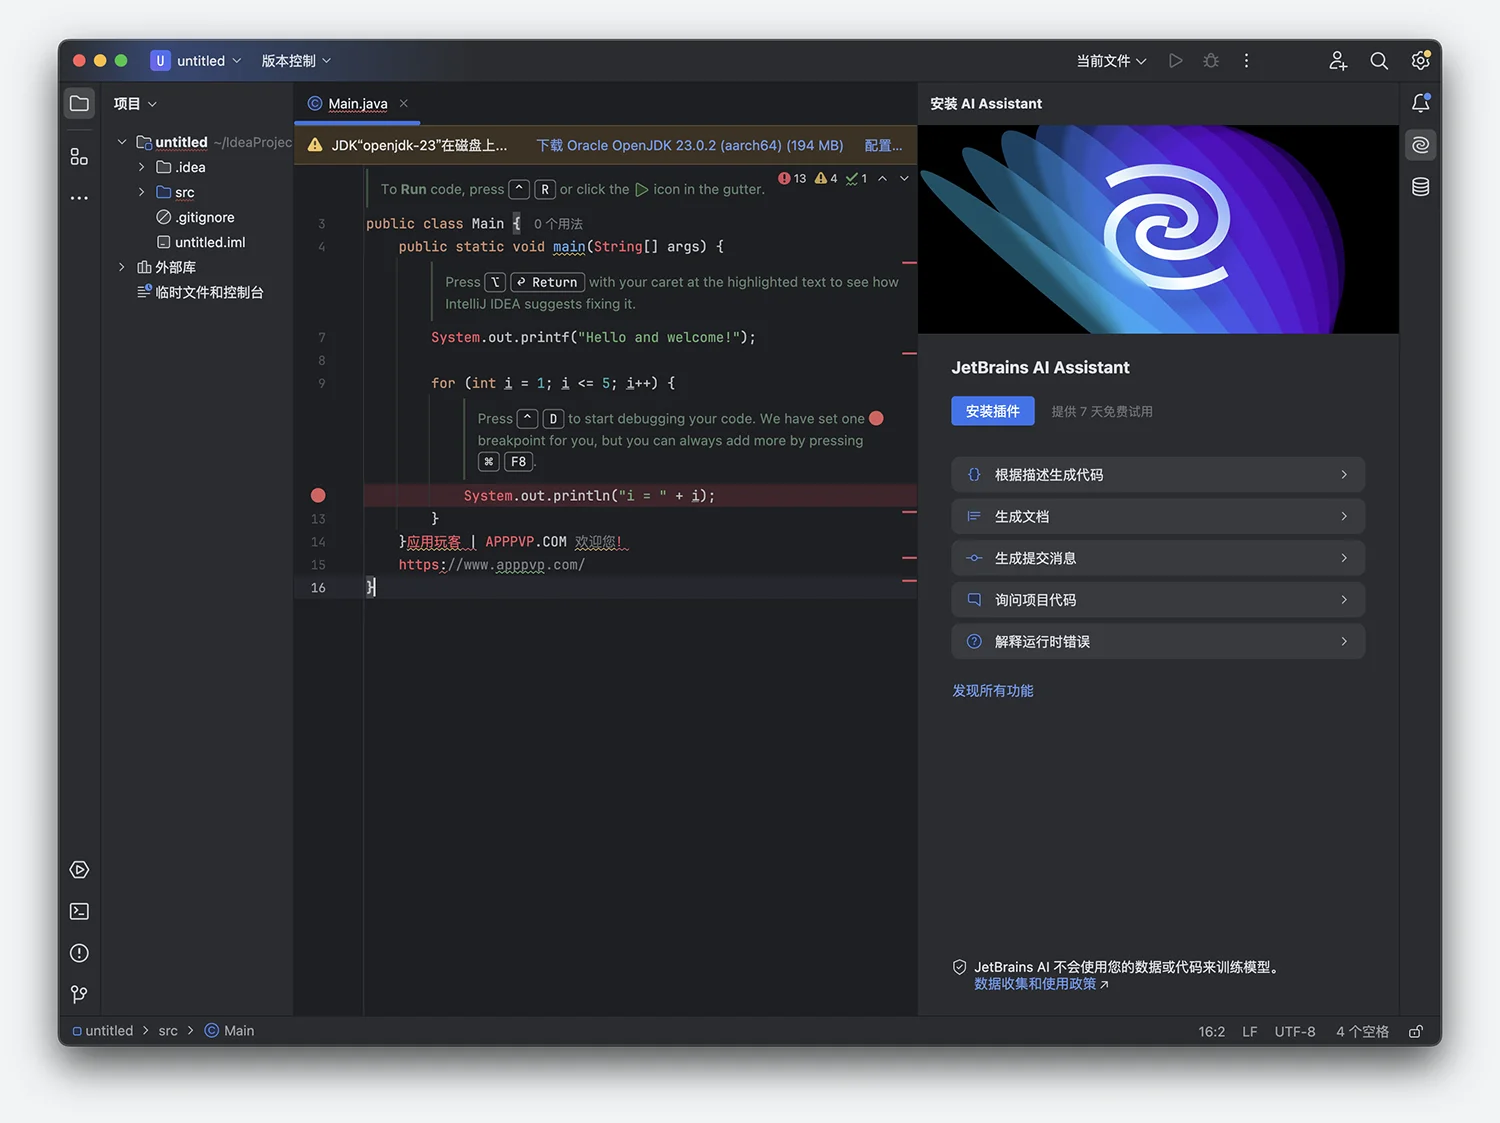Click 安装插件 button
This screenshot has width=1500, height=1123.
pos(993,411)
